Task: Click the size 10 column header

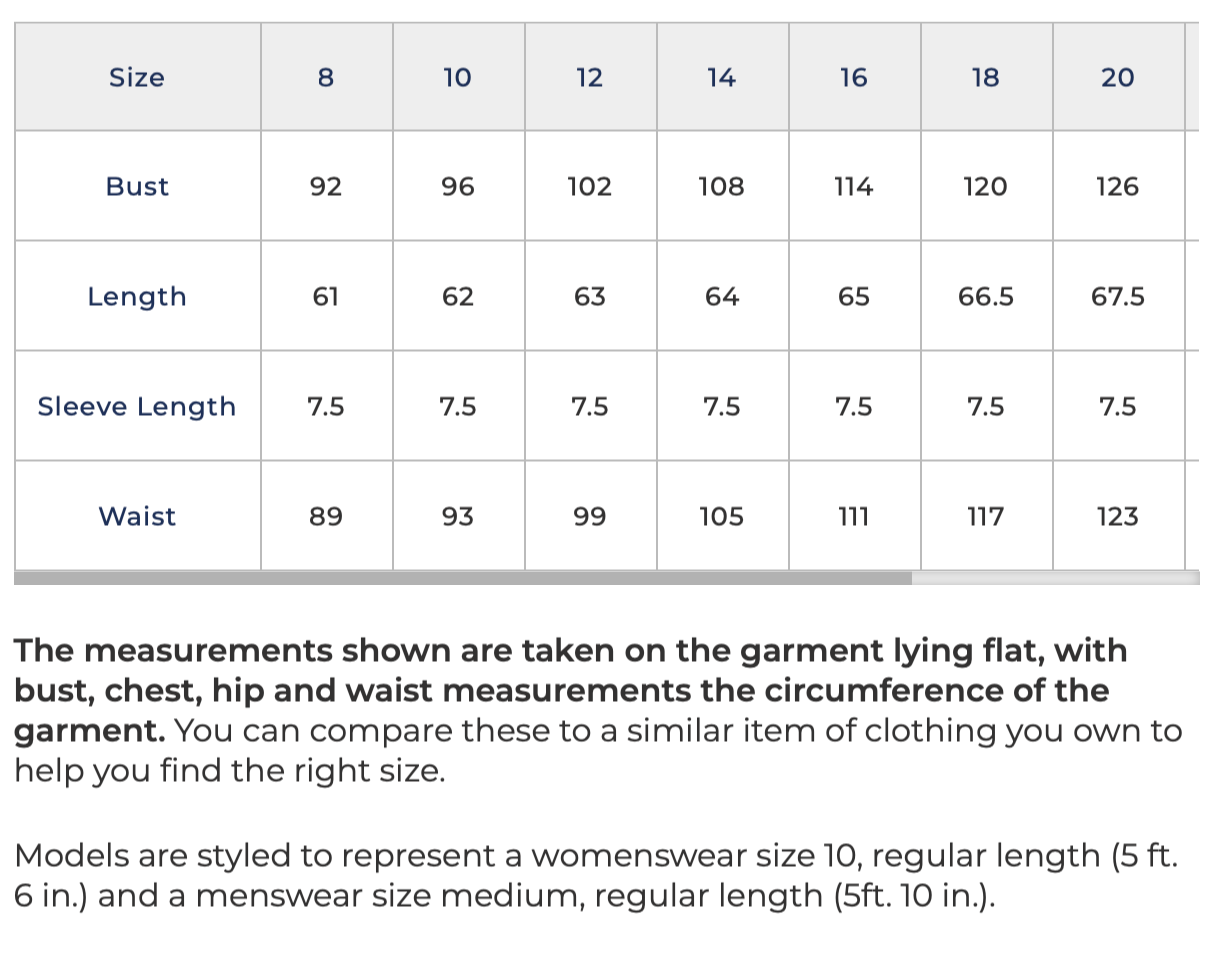Action: click(x=459, y=77)
